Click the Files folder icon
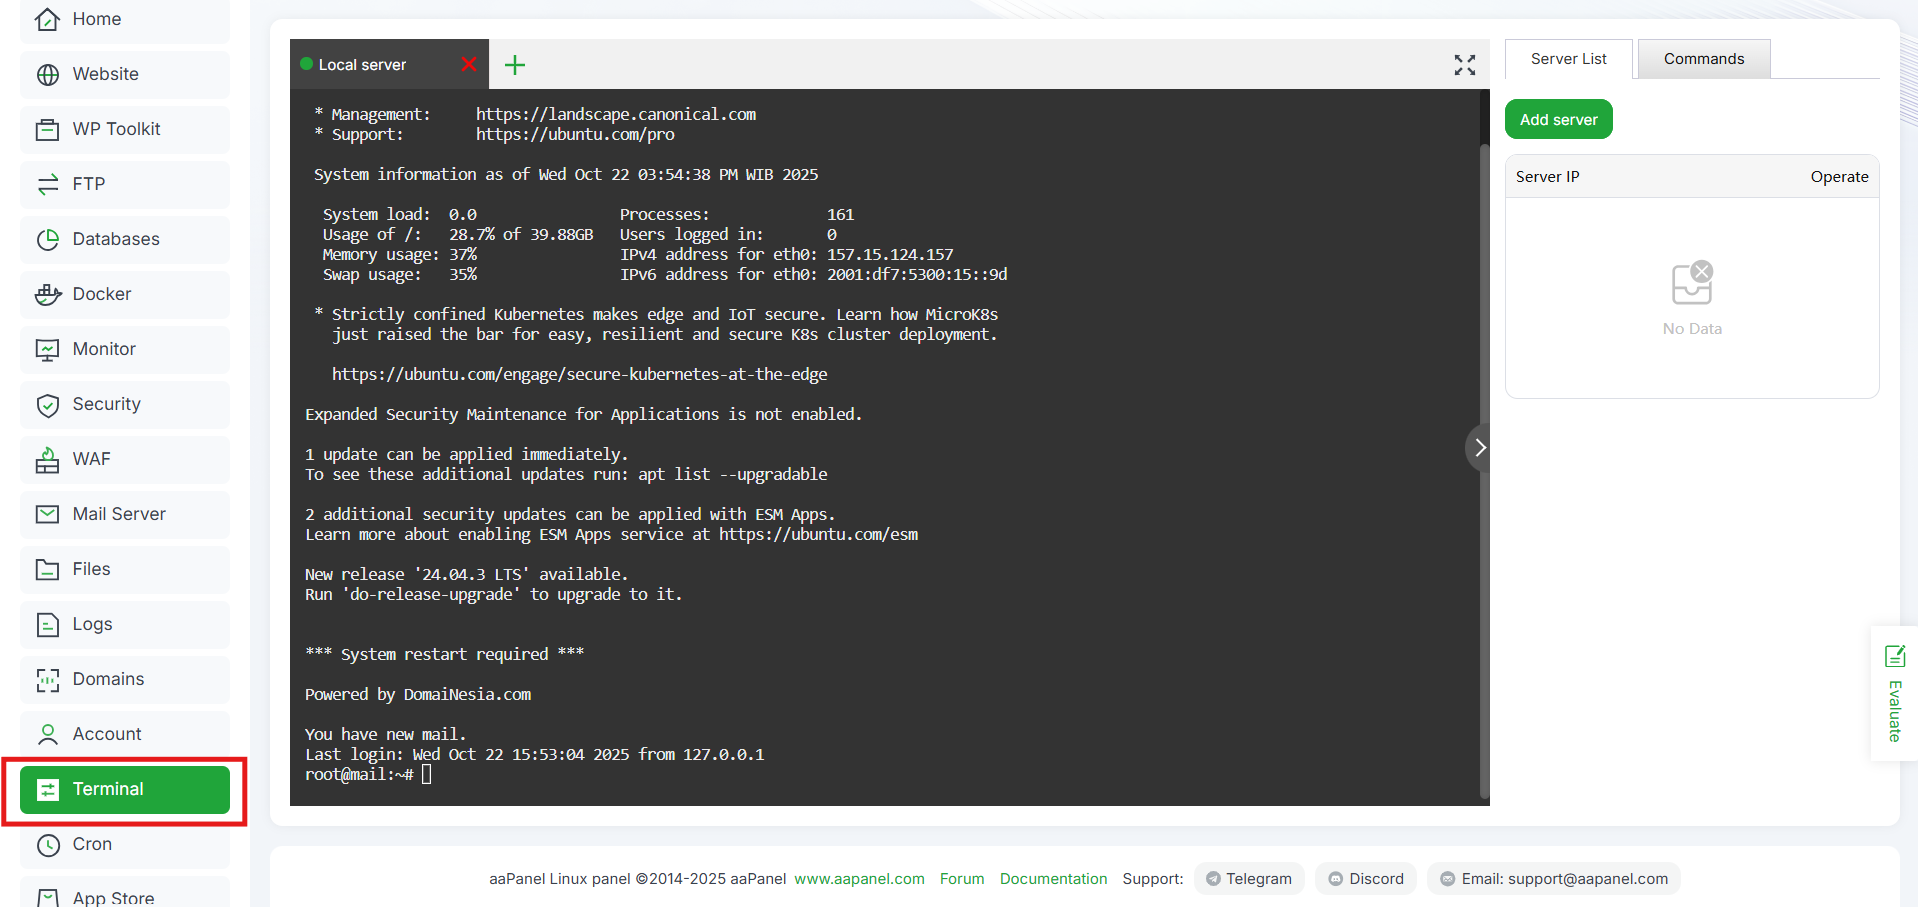 coord(47,569)
